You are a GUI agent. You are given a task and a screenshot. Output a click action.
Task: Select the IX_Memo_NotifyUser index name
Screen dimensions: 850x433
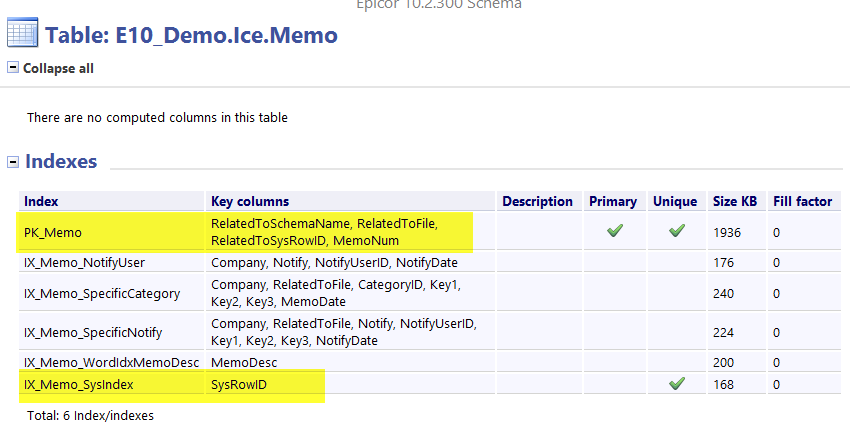click(x=84, y=263)
